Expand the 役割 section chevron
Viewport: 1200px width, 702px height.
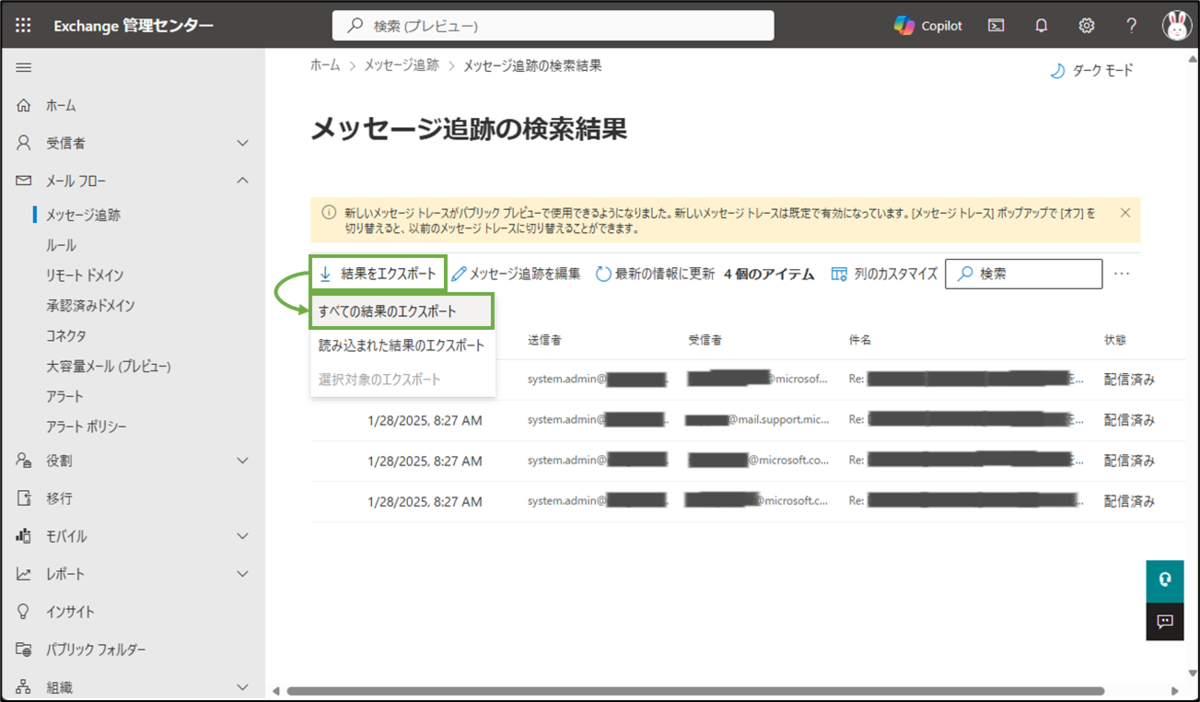click(x=242, y=460)
